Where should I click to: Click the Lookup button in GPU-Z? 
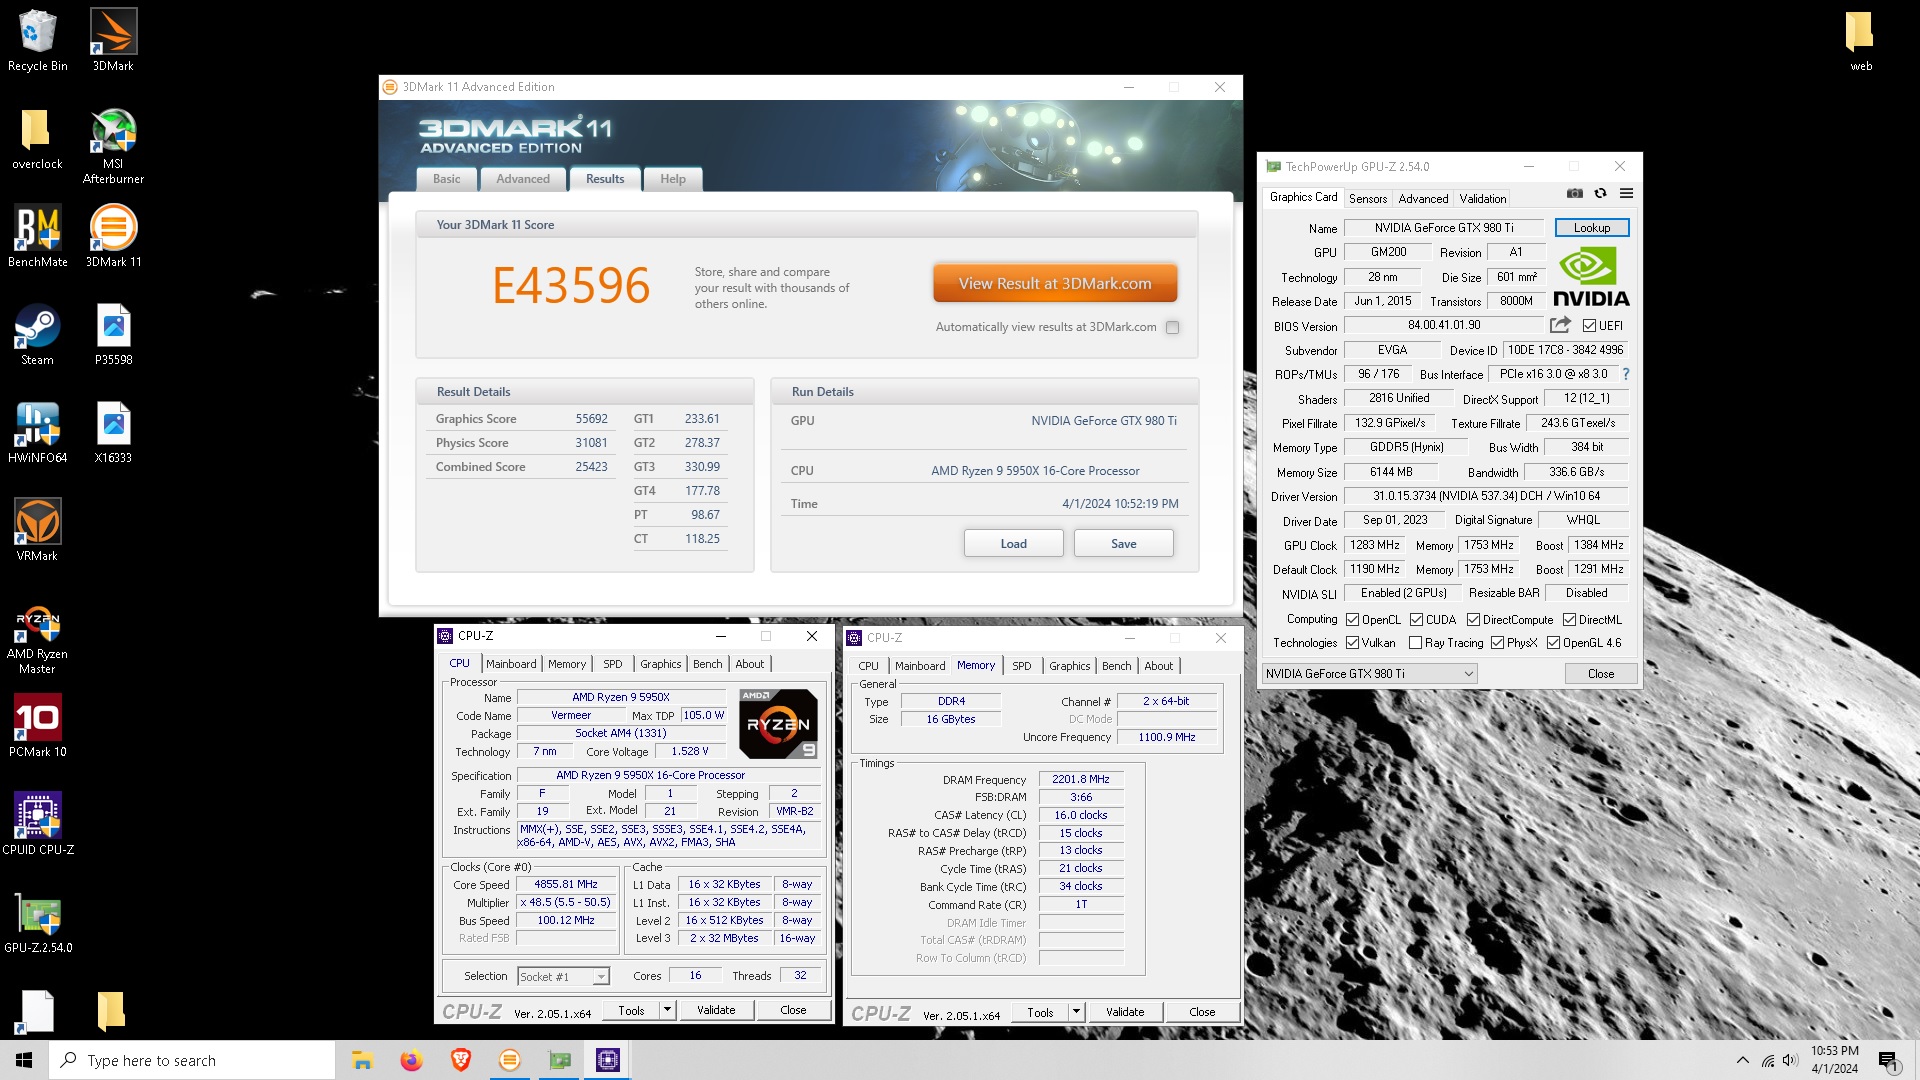click(1592, 228)
